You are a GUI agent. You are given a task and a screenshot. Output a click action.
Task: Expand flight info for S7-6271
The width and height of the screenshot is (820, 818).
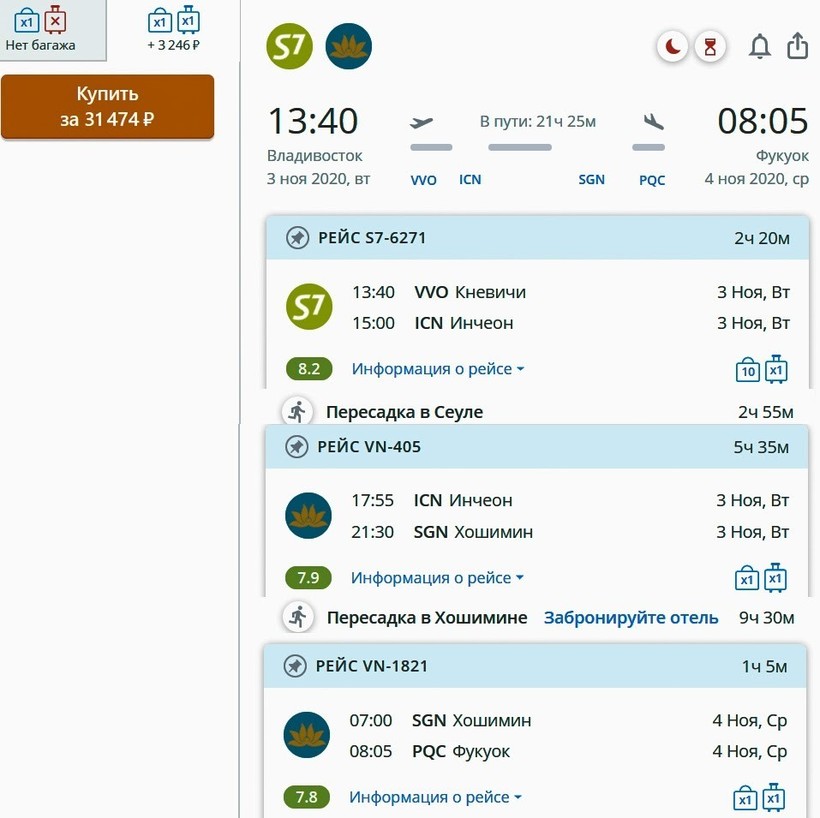[x=437, y=369]
